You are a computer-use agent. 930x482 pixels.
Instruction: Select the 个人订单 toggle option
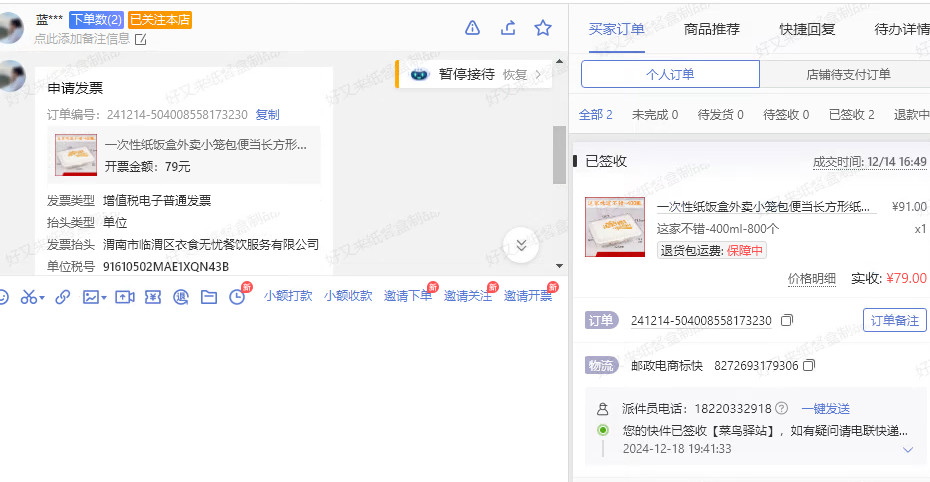pos(670,75)
